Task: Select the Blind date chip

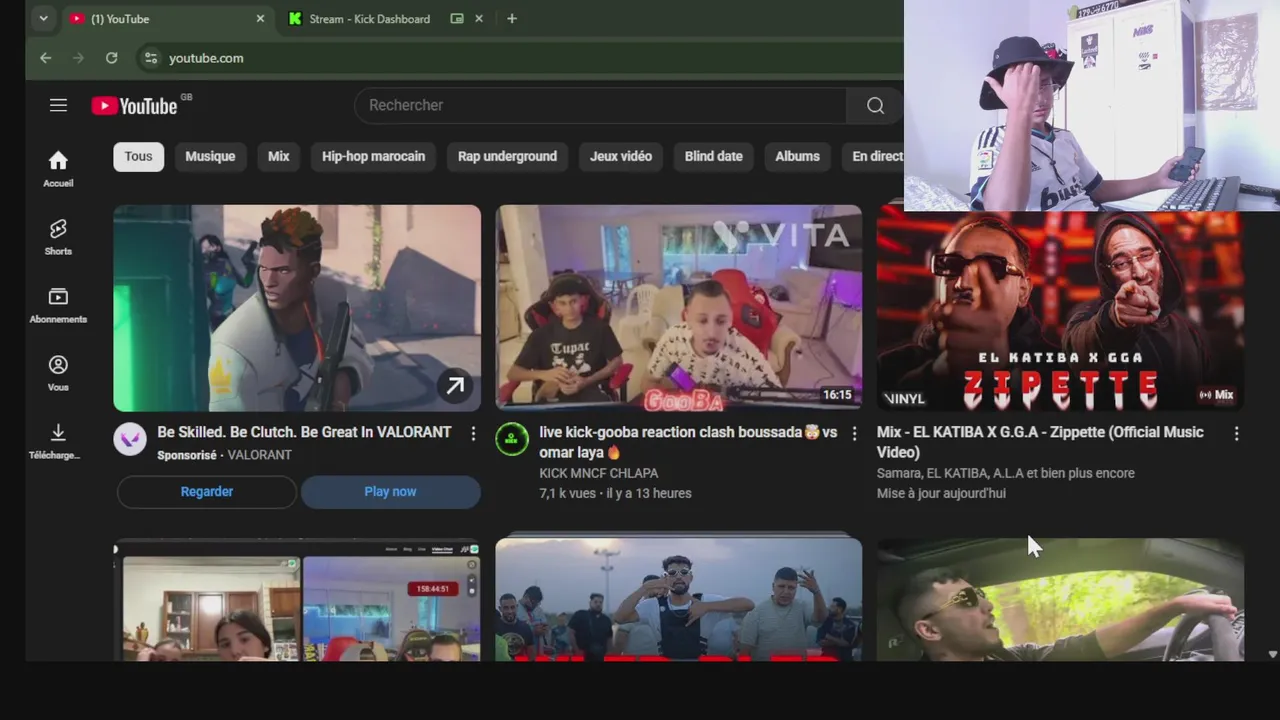Action: 713,156
